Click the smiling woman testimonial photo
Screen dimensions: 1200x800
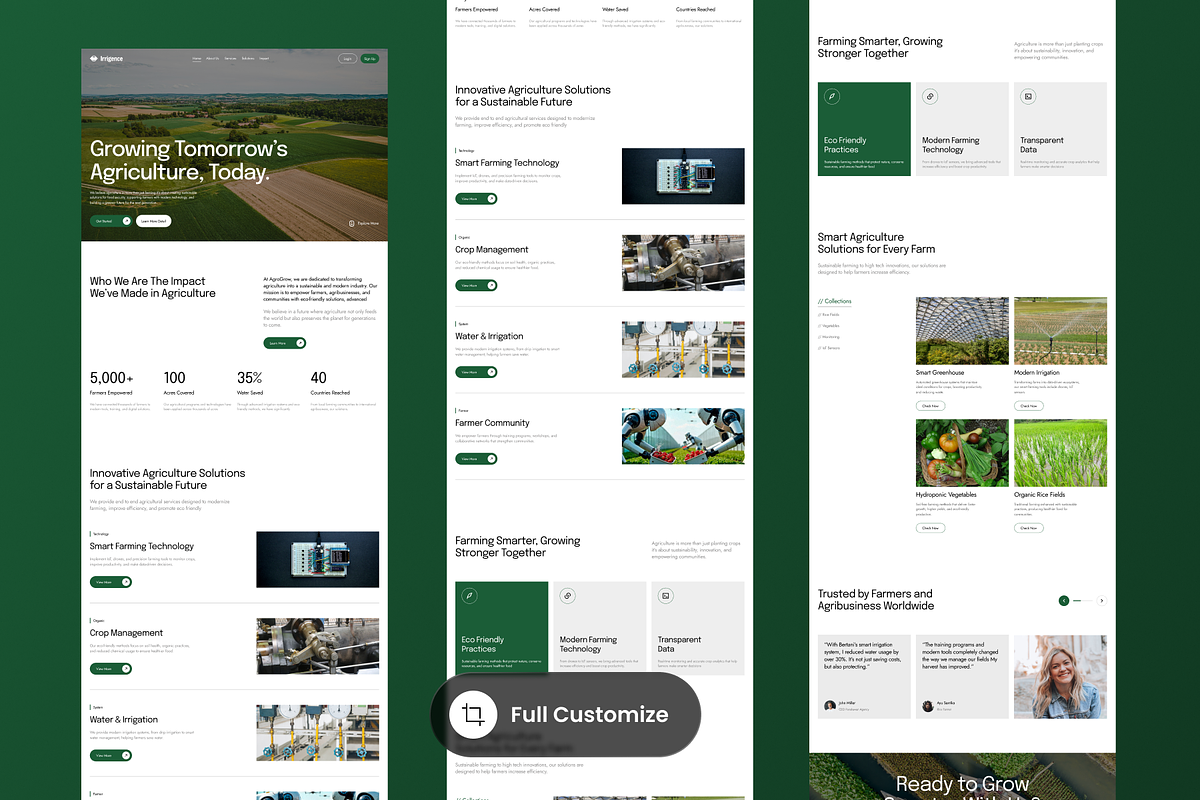(1060, 676)
